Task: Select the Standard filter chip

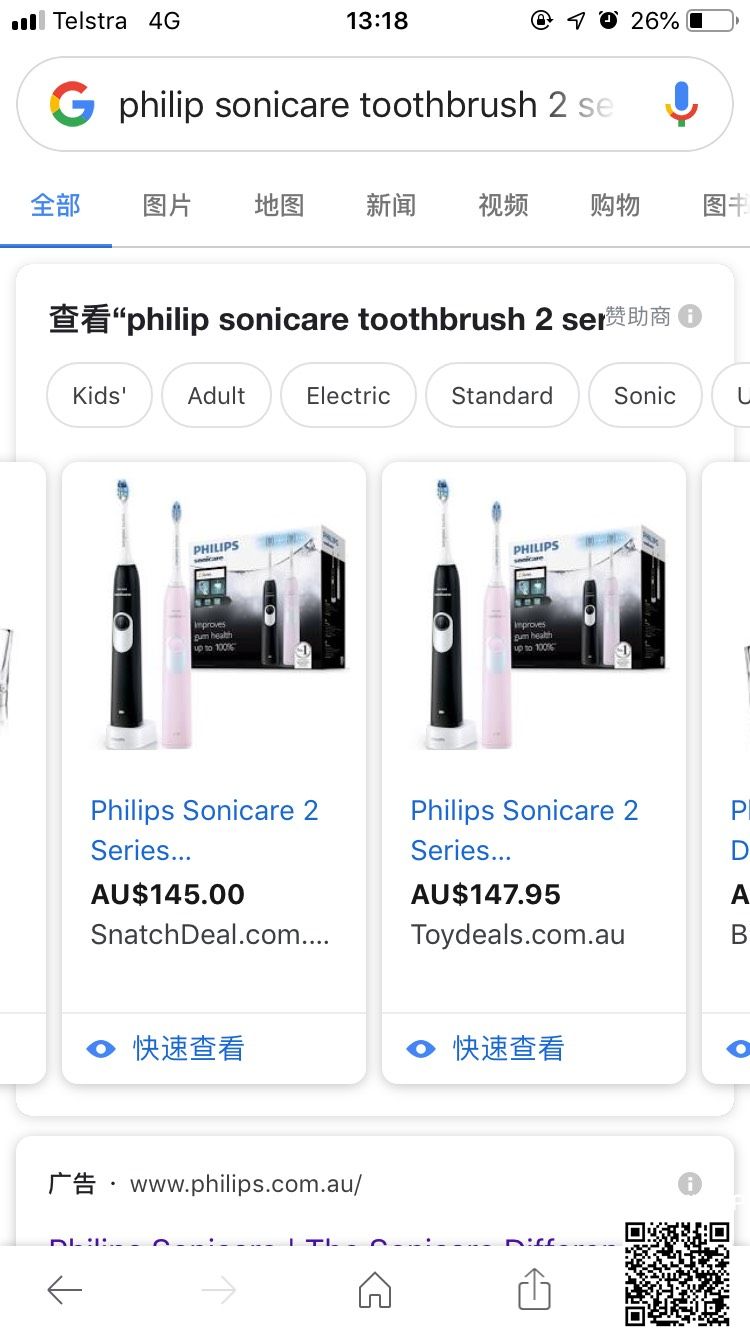Action: [x=502, y=396]
